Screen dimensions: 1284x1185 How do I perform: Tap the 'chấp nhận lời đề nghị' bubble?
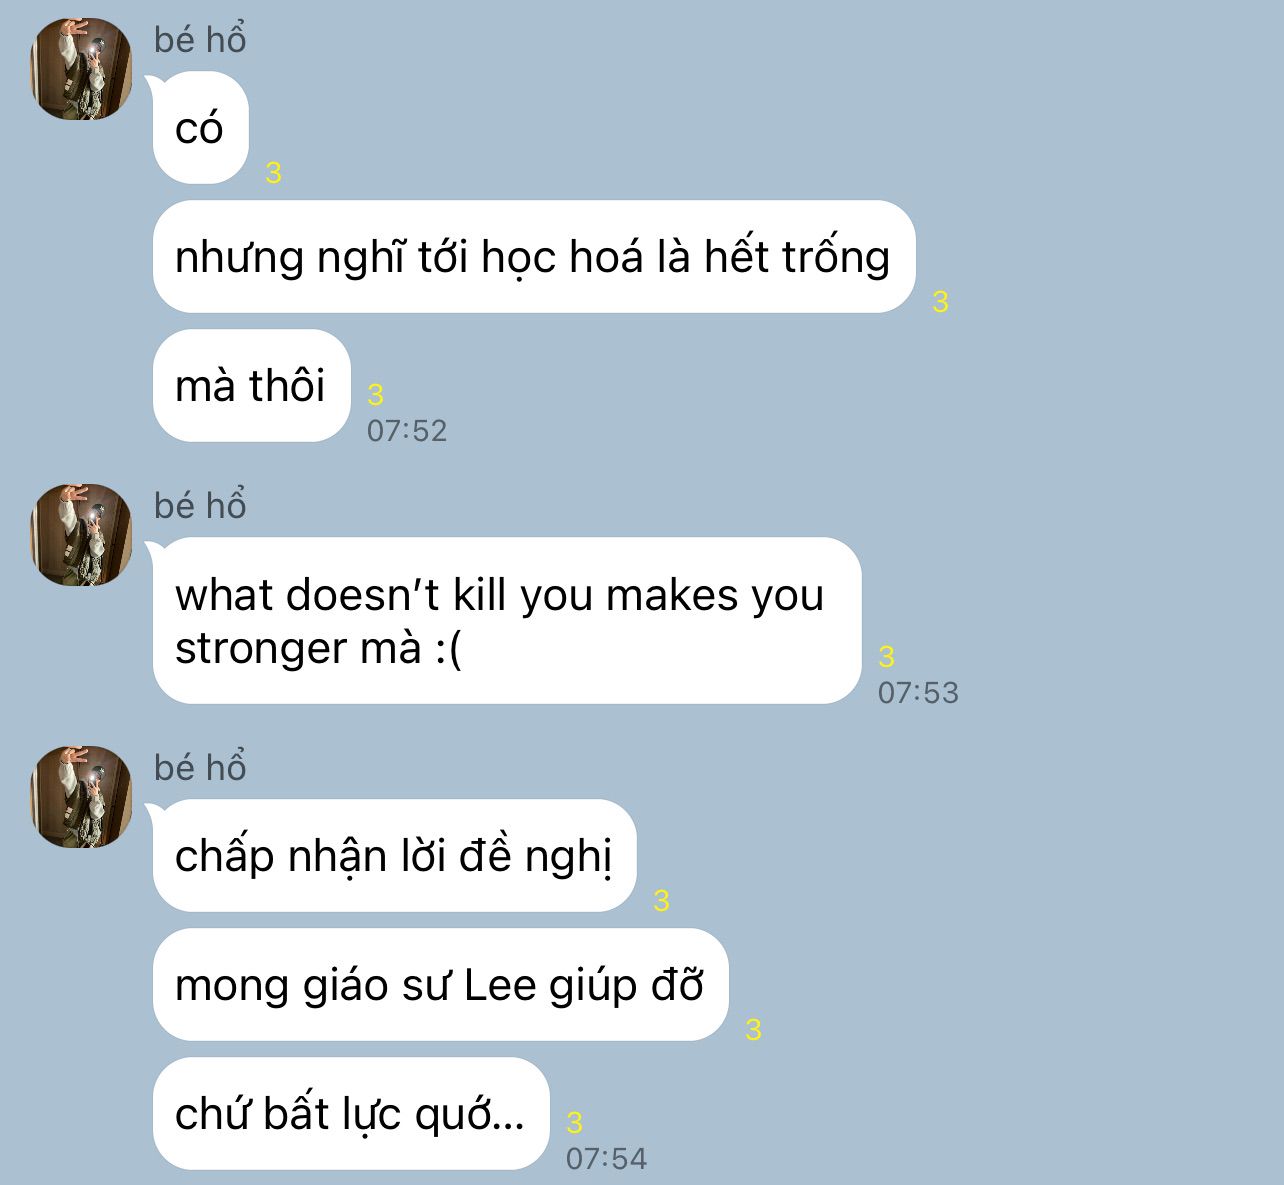point(394,856)
